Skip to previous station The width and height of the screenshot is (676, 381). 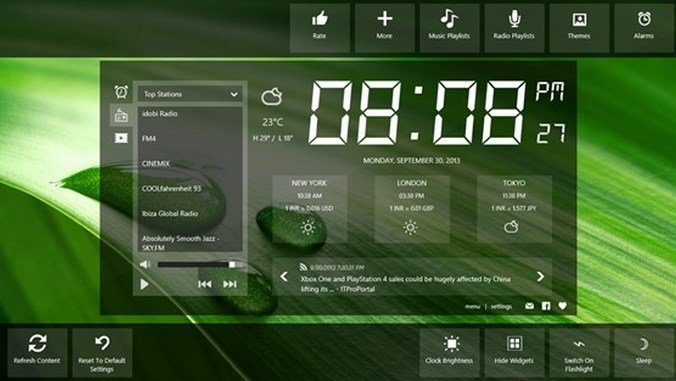205,284
